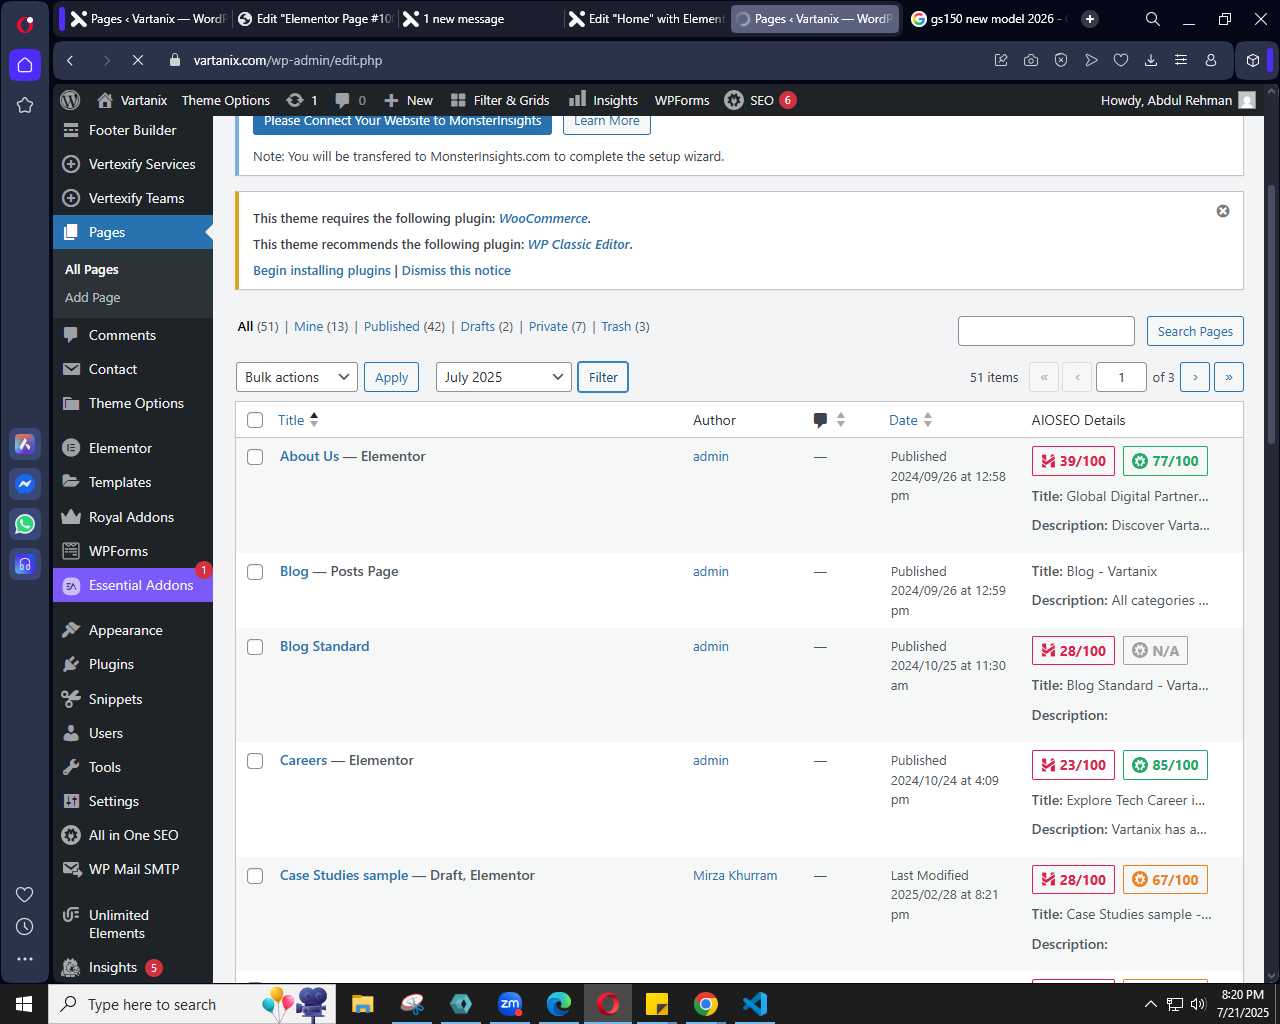Open Add Page submenu item

pos(92,297)
